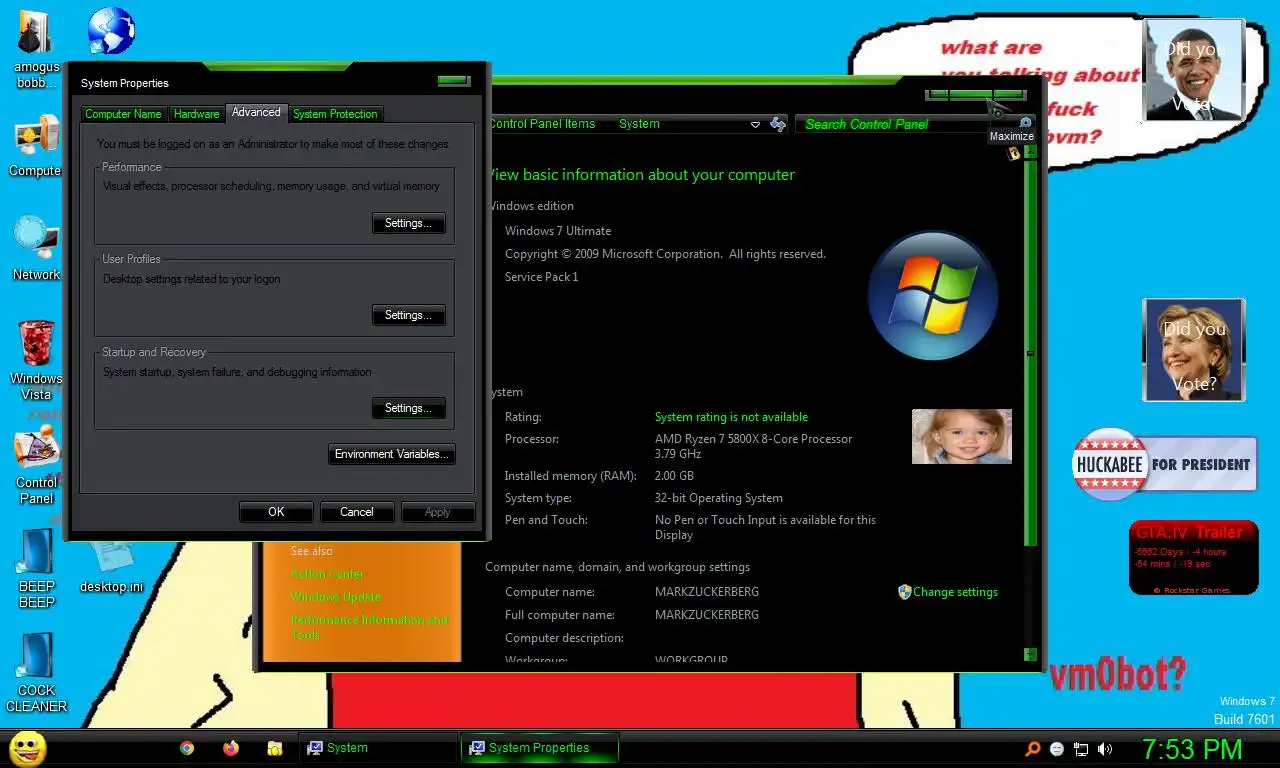Confirm with OK in System Properties
The width and height of the screenshot is (1280, 768).
pyautogui.click(x=276, y=512)
